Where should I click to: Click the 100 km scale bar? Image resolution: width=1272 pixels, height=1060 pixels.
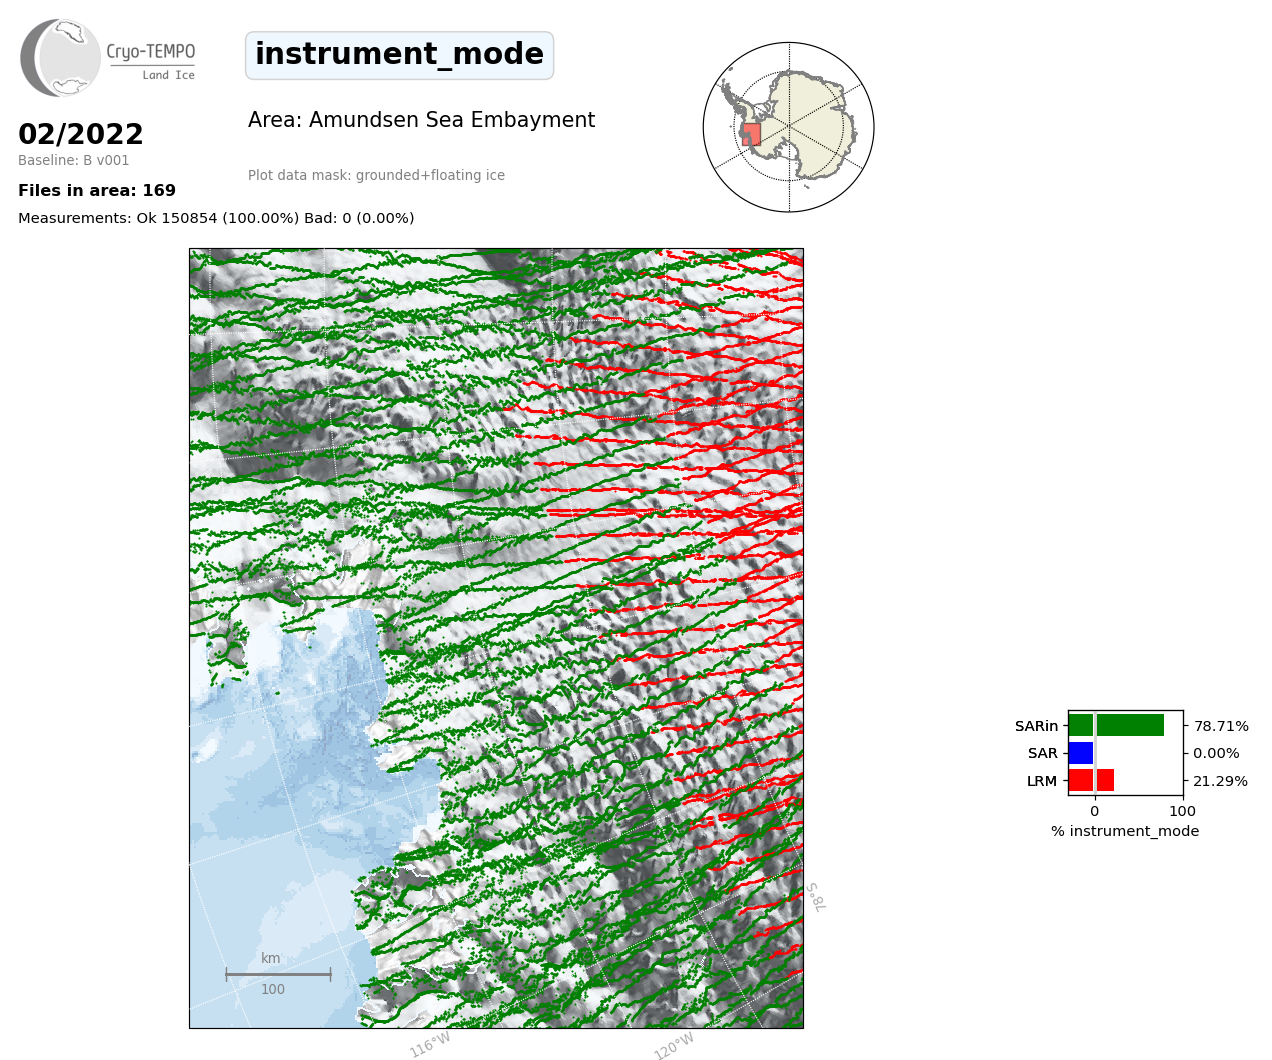point(278,974)
